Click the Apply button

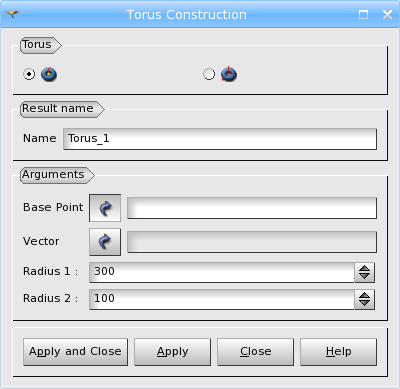point(173,352)
